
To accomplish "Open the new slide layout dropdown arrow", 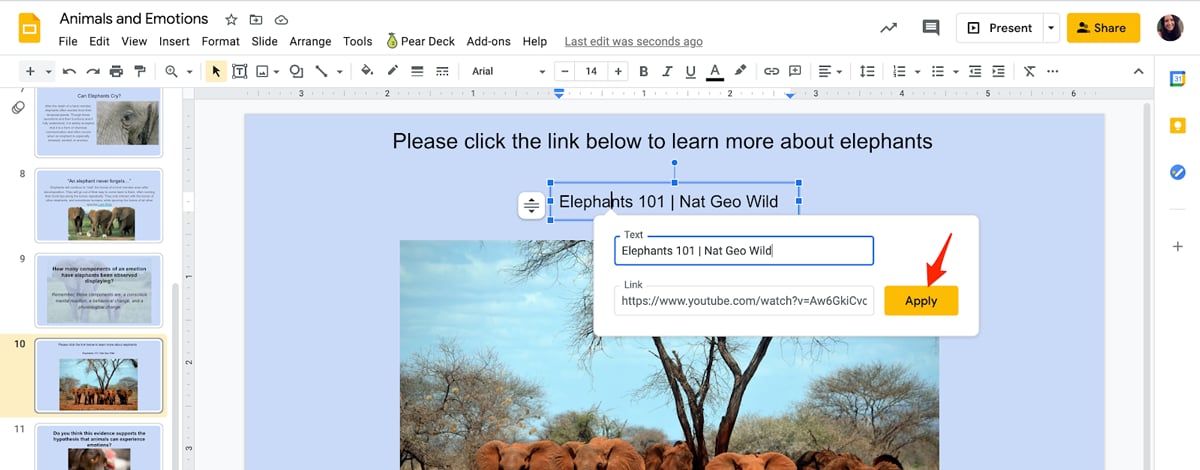I will tap(48, 72).
